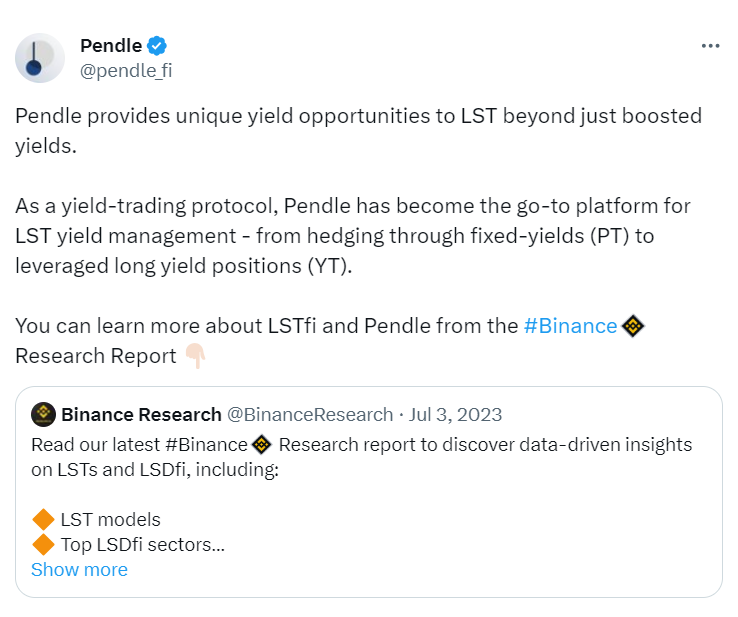The height and width of the screenshot is (617, 738).
Task: Open the three-dot more options menu
Action: pyautogui.click(x=710, y=46)
